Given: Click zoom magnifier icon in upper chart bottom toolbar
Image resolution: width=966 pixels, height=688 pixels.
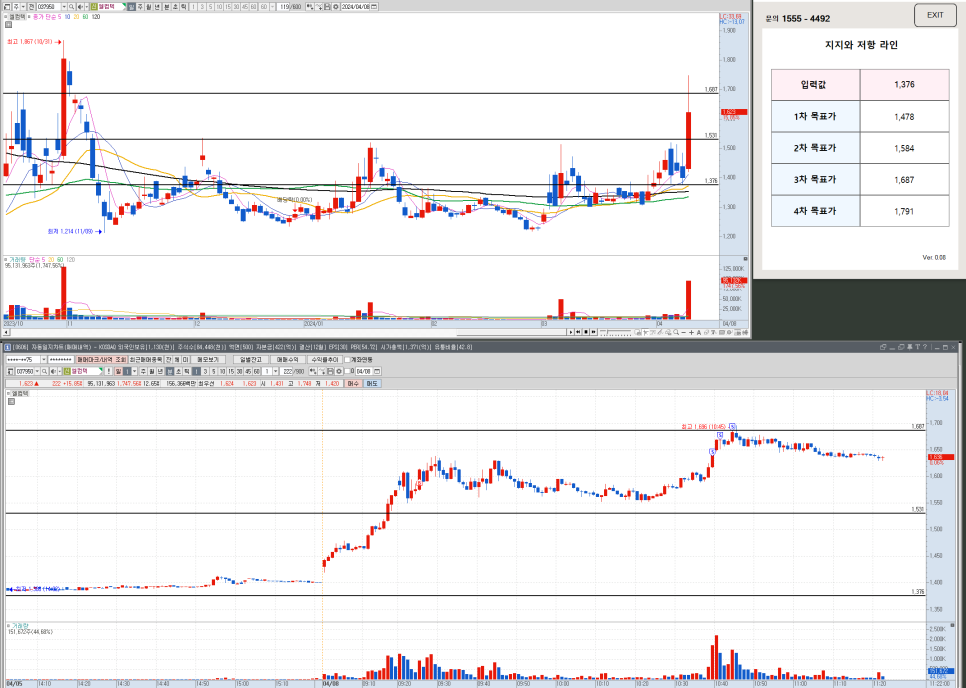Looking at the screenshot, I should (676, 332).
